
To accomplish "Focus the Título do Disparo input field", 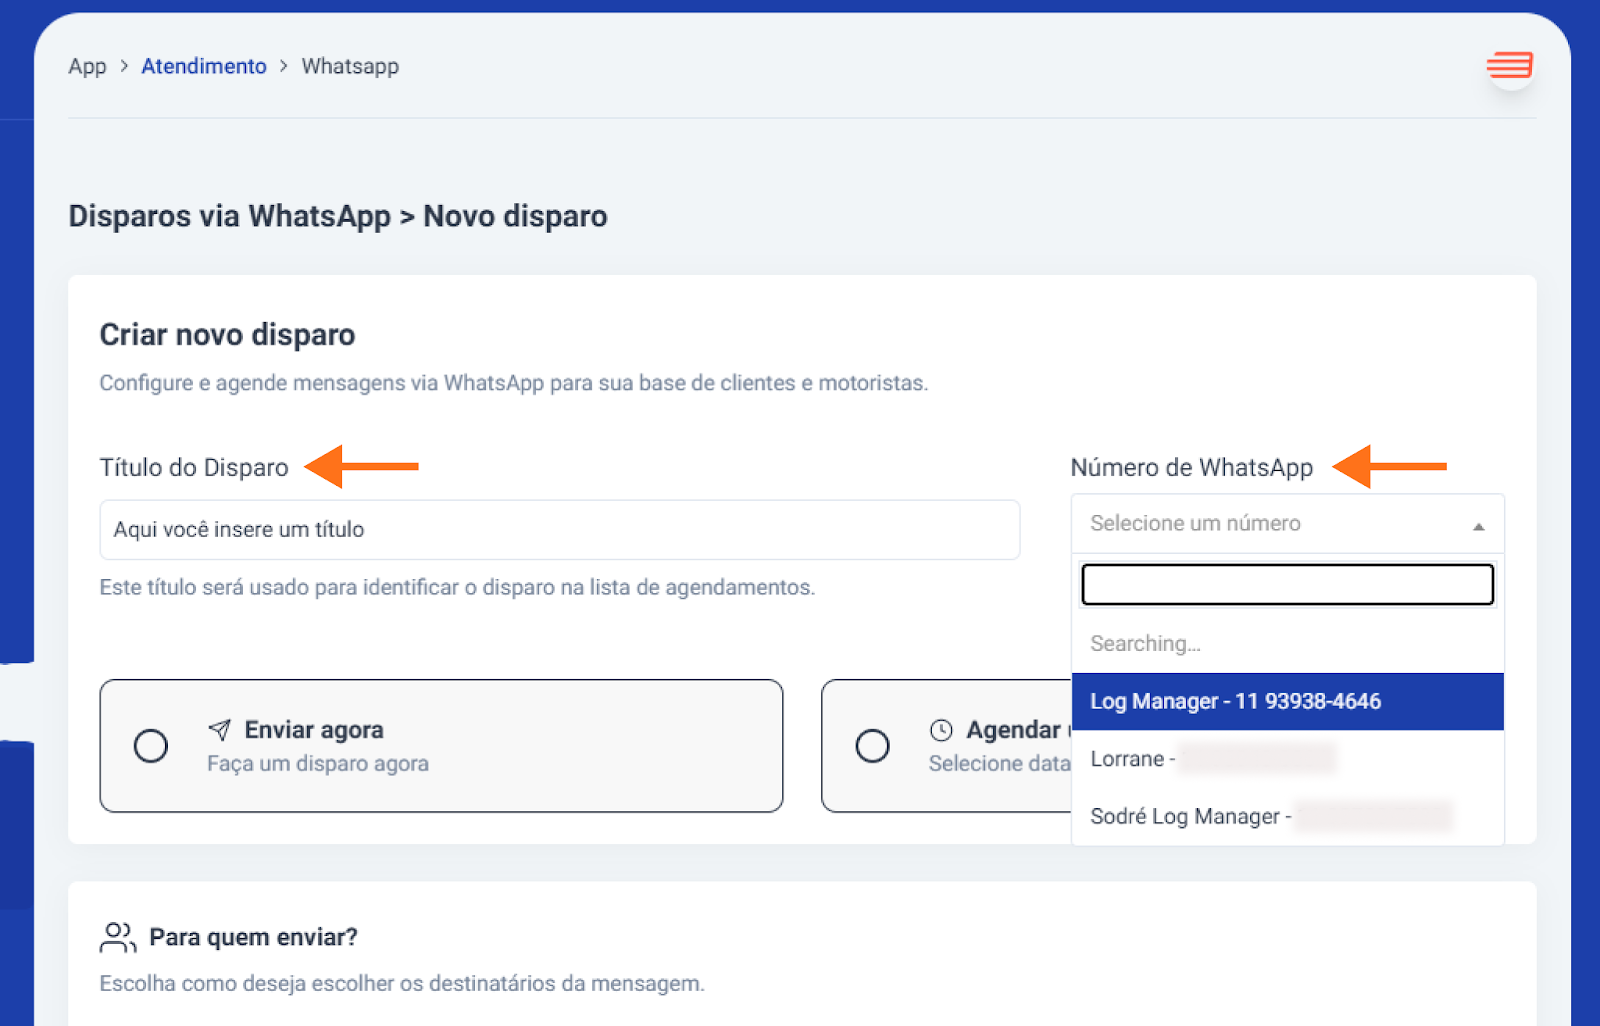I will (560, 530).
